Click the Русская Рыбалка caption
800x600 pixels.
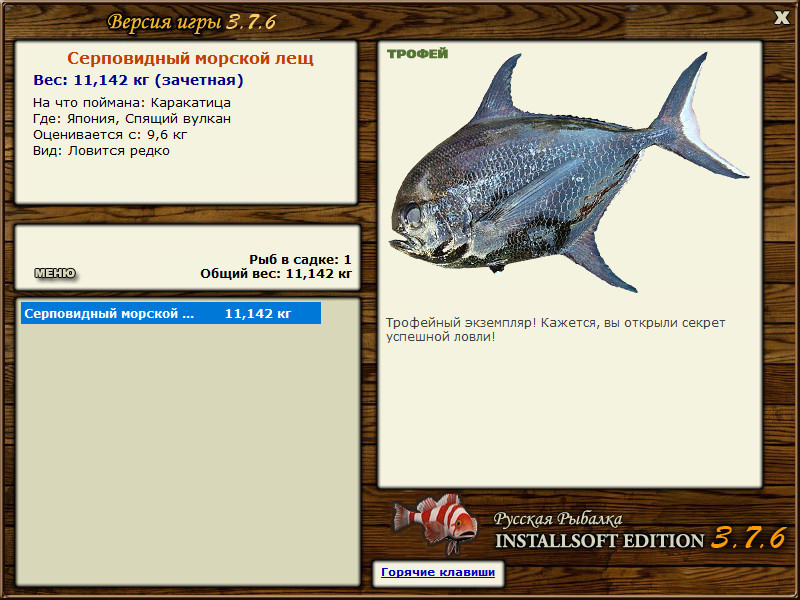pyautogui.click(x=558, y=519)
